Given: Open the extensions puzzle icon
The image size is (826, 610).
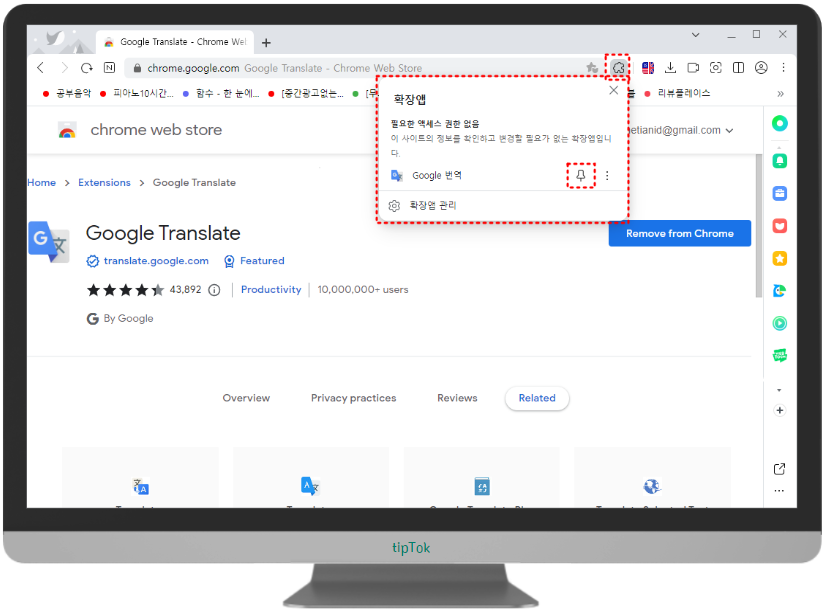Looking at the screenshot, I should pos(618,67).
